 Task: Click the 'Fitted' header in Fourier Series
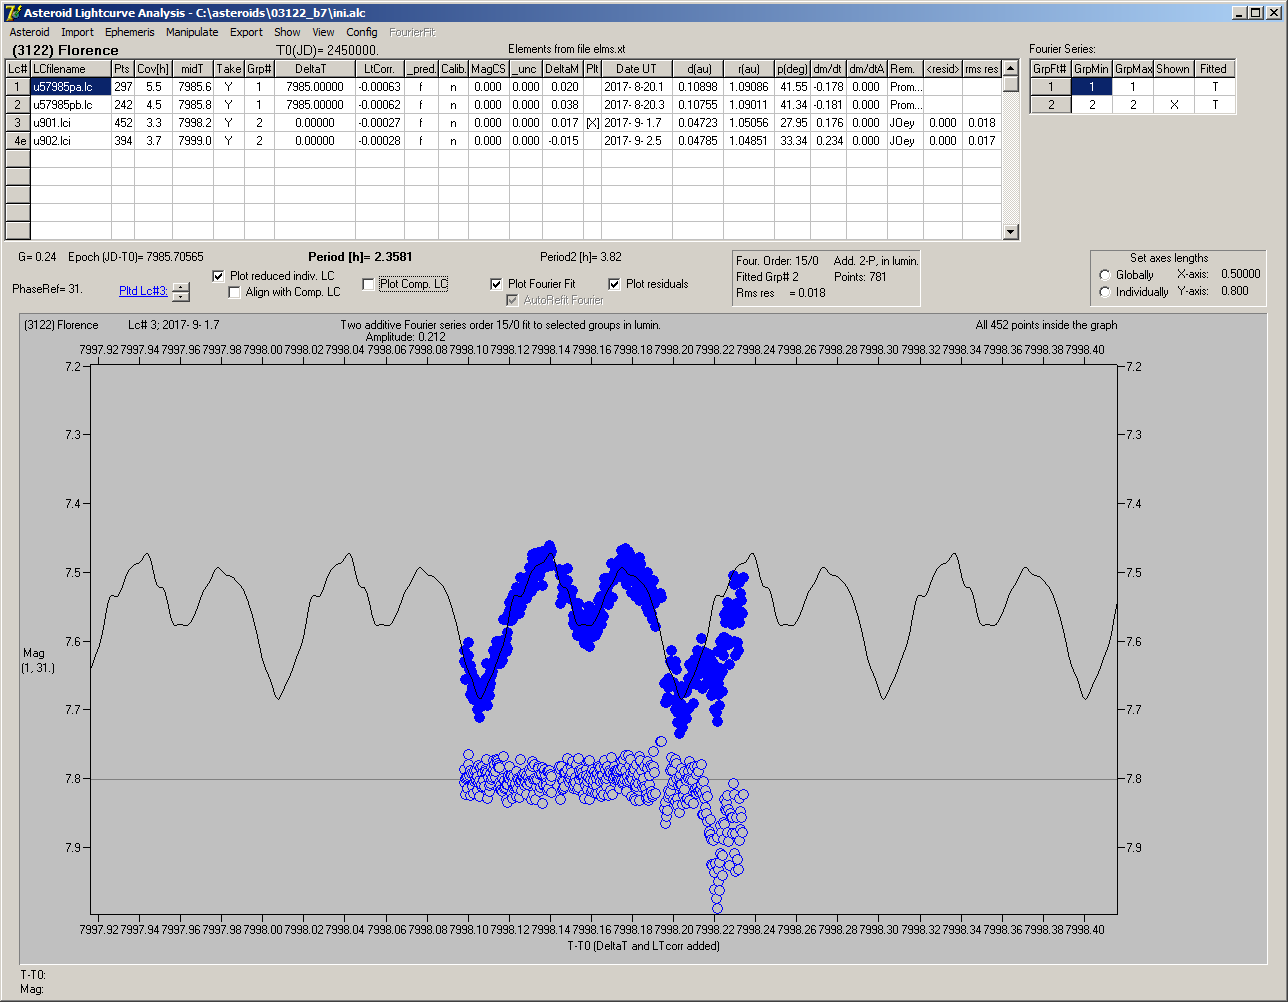click(1214, 69)
